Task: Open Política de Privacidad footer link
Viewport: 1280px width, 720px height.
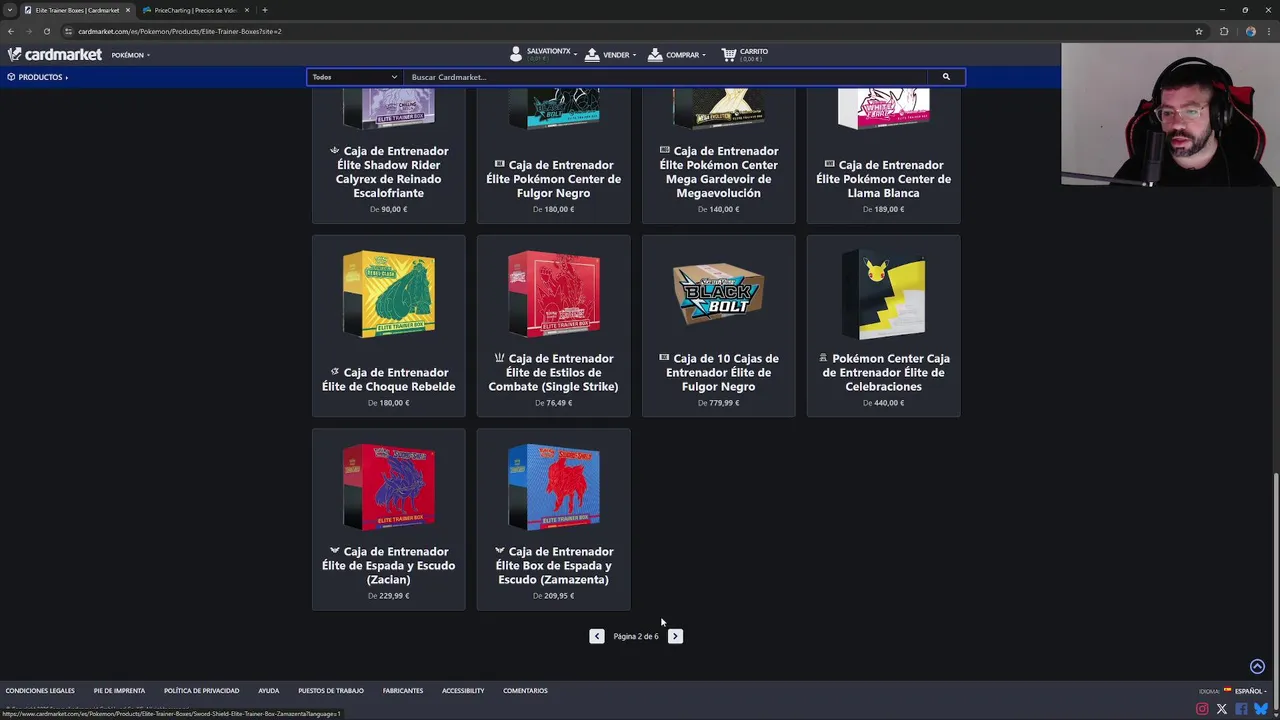Action: pyautogui.click(x=201, y=691)
